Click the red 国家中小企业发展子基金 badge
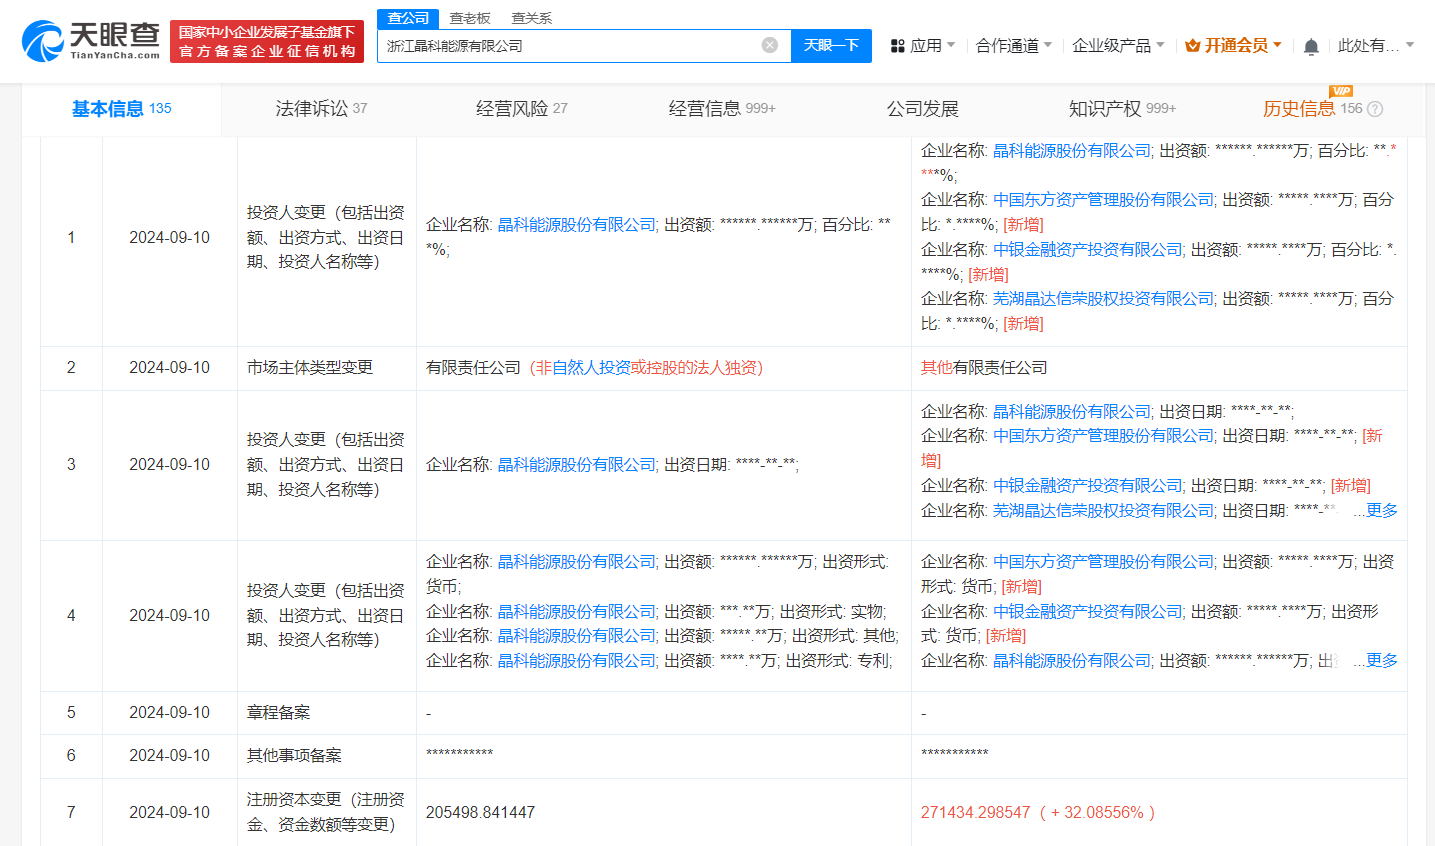Image resolution: width=1435 pixels, height=846 pixels. click(x=265, y=41)
